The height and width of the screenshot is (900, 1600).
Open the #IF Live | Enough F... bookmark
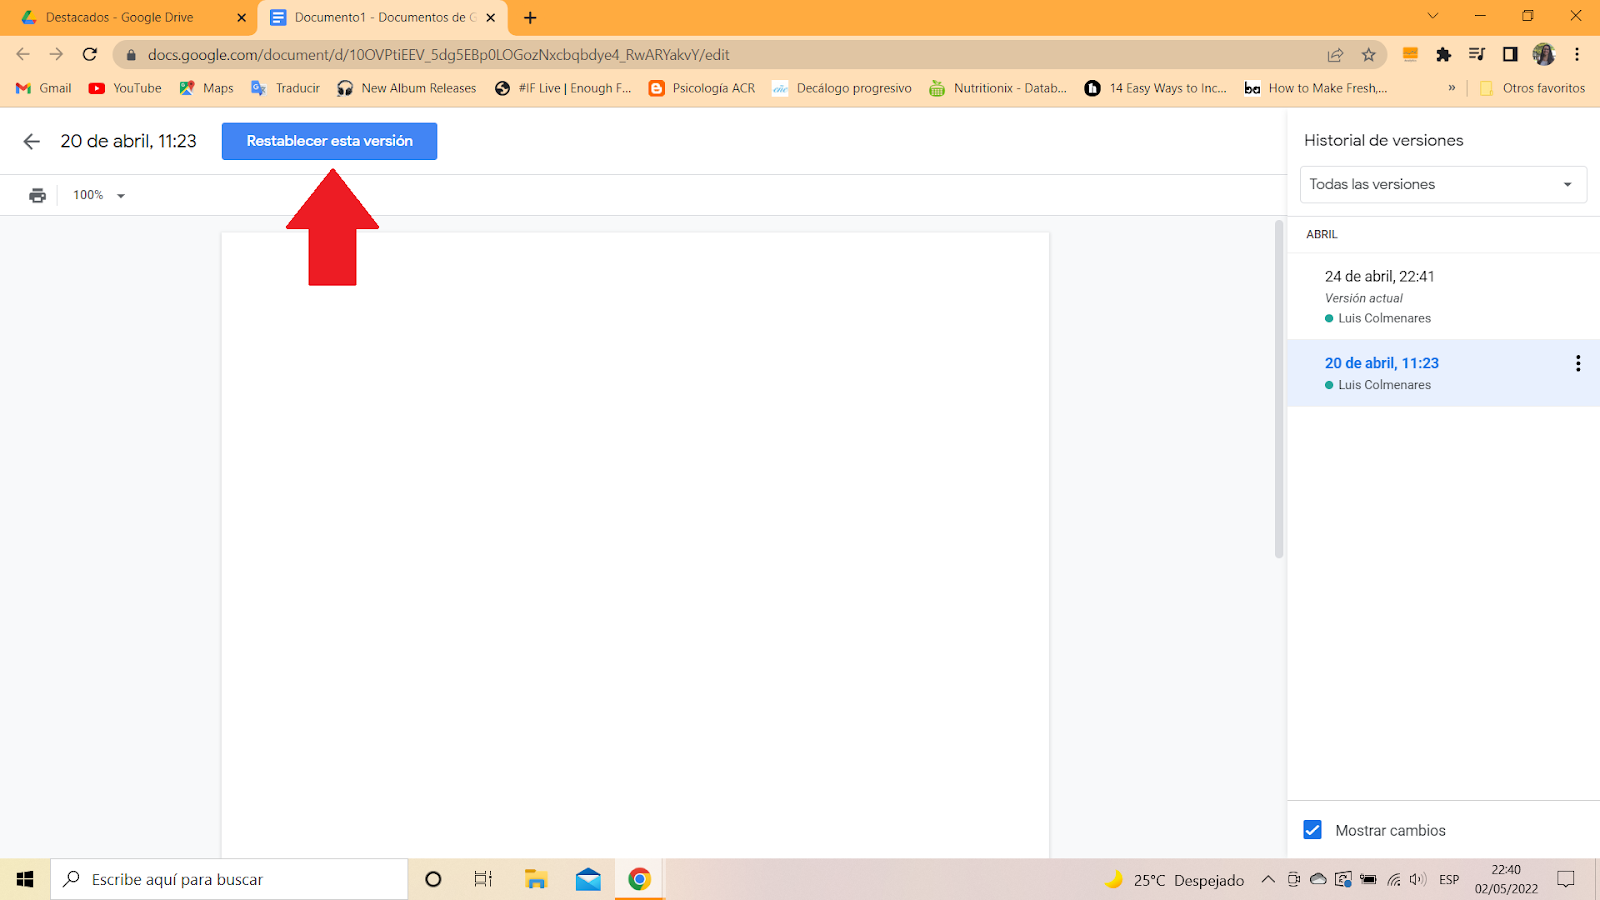point(563,88)
